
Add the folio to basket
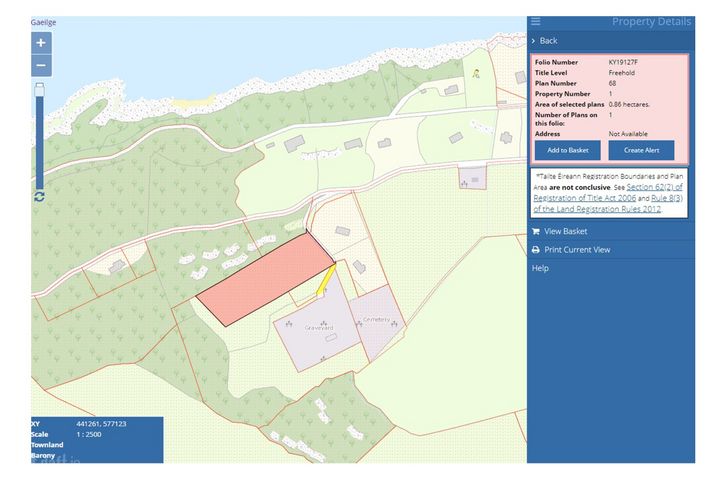click(567, 150)
